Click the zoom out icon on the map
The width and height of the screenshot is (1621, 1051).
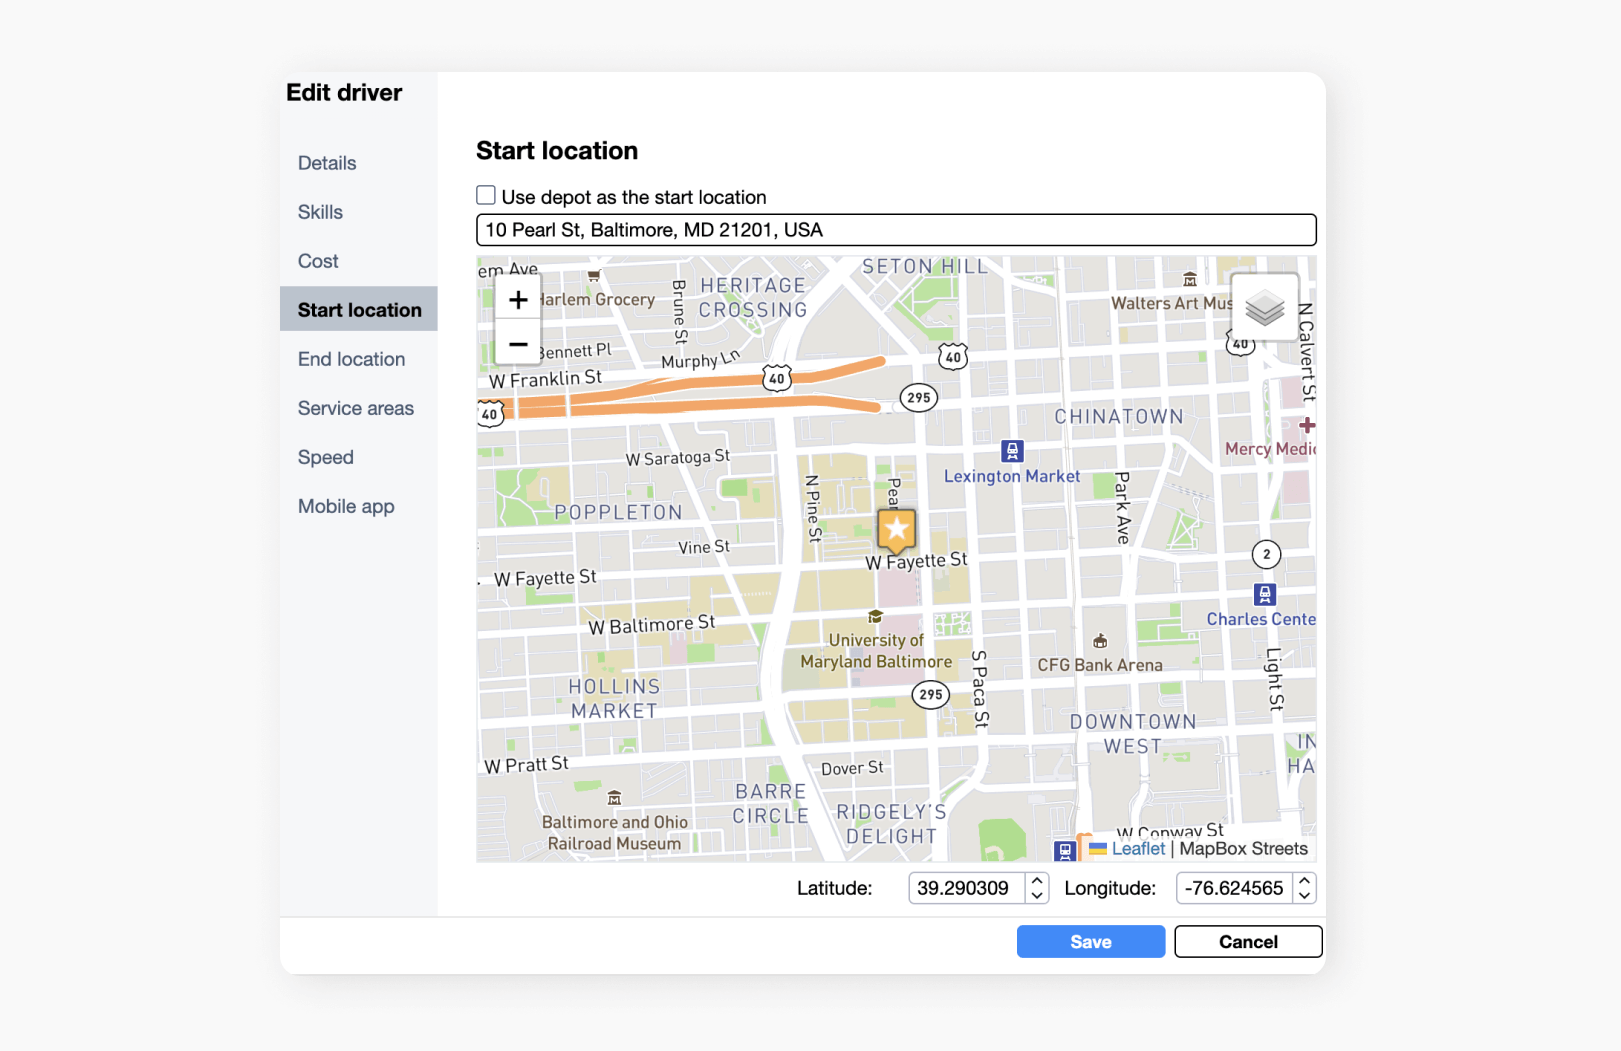[518, 344]
